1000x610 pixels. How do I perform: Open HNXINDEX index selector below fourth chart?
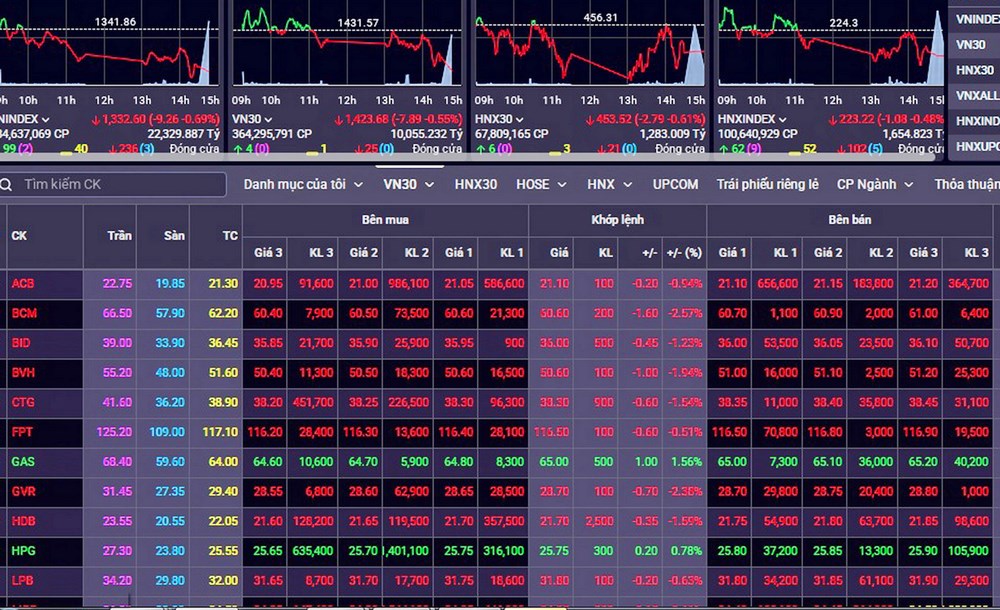[x=752, y=119]
